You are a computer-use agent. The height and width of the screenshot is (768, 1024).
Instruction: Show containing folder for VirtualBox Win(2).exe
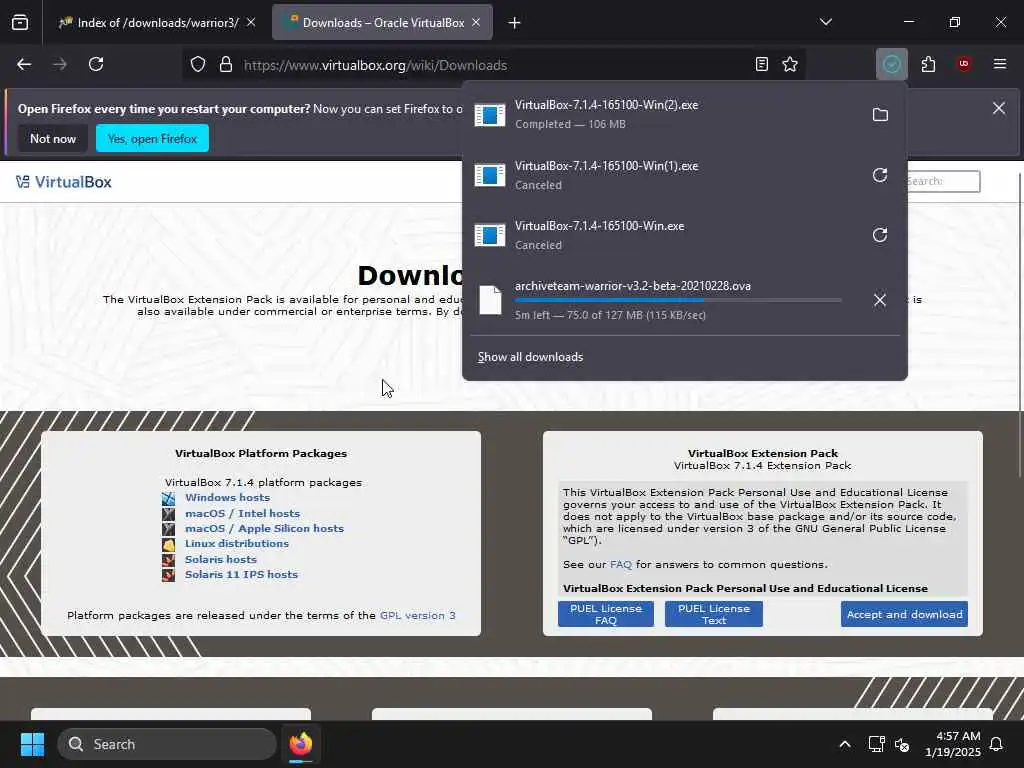(x=880, y=115)
